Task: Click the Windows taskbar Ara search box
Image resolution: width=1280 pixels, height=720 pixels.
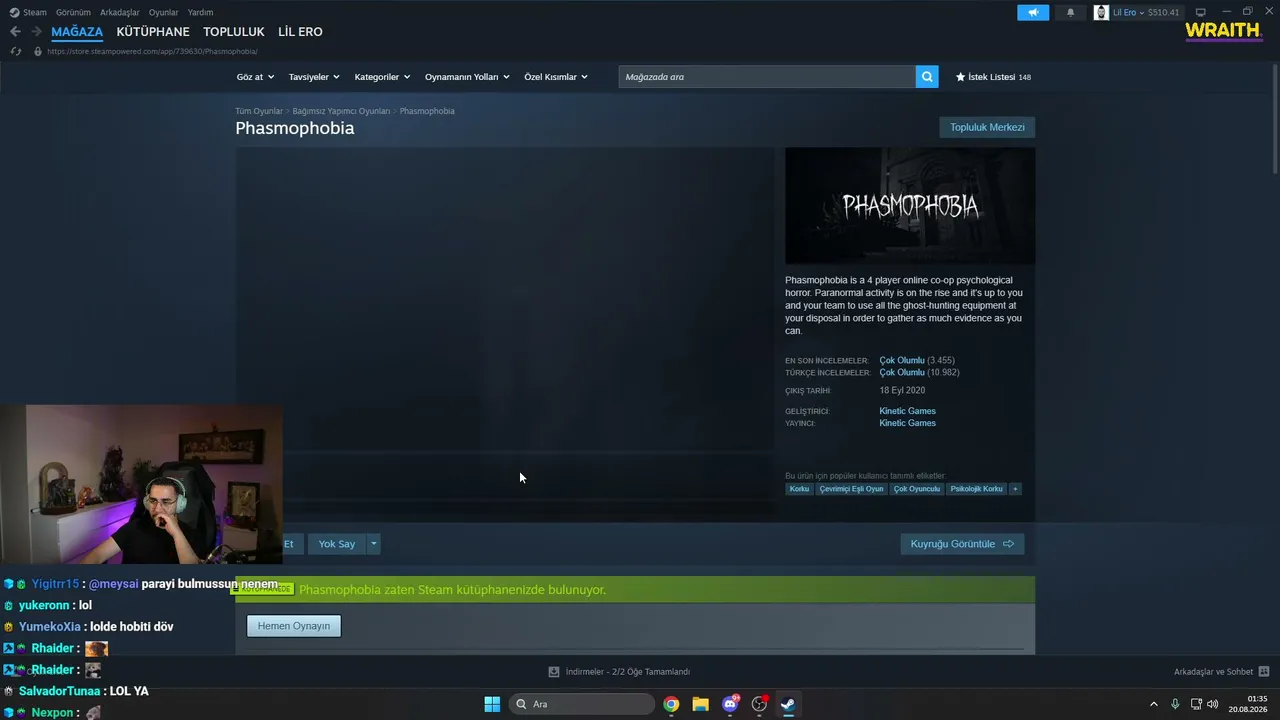Action: click(582, 704)
